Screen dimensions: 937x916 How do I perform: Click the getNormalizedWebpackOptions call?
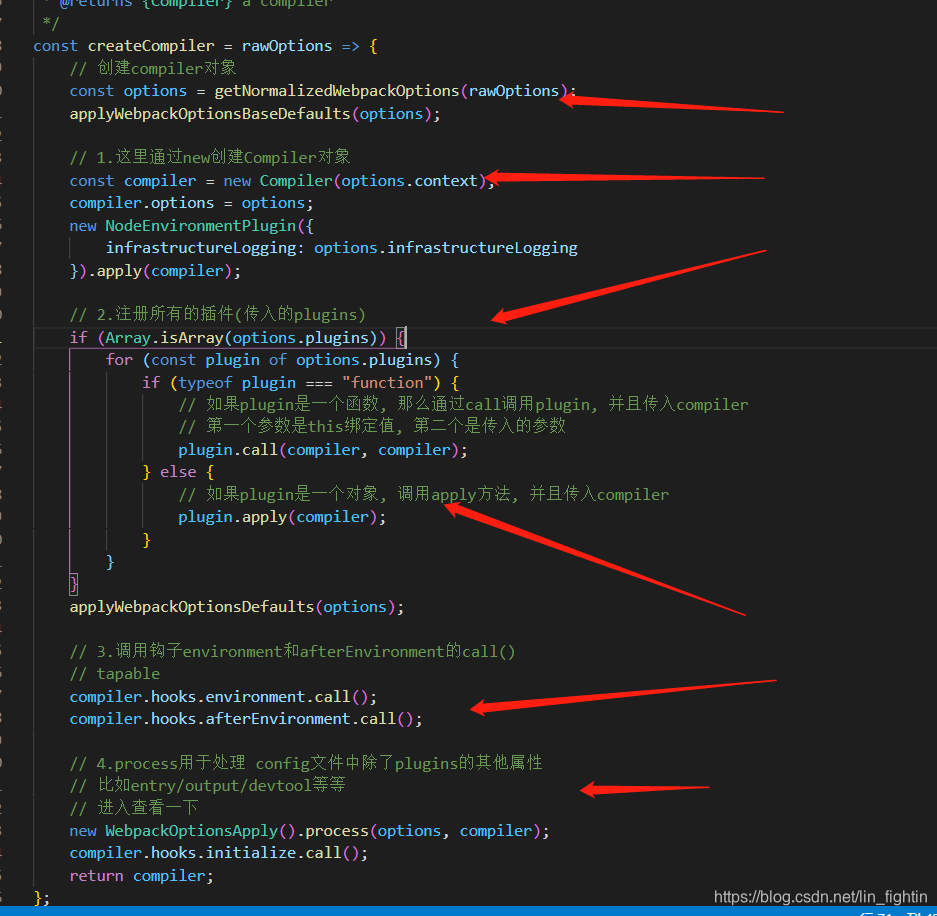pos(336,91)
